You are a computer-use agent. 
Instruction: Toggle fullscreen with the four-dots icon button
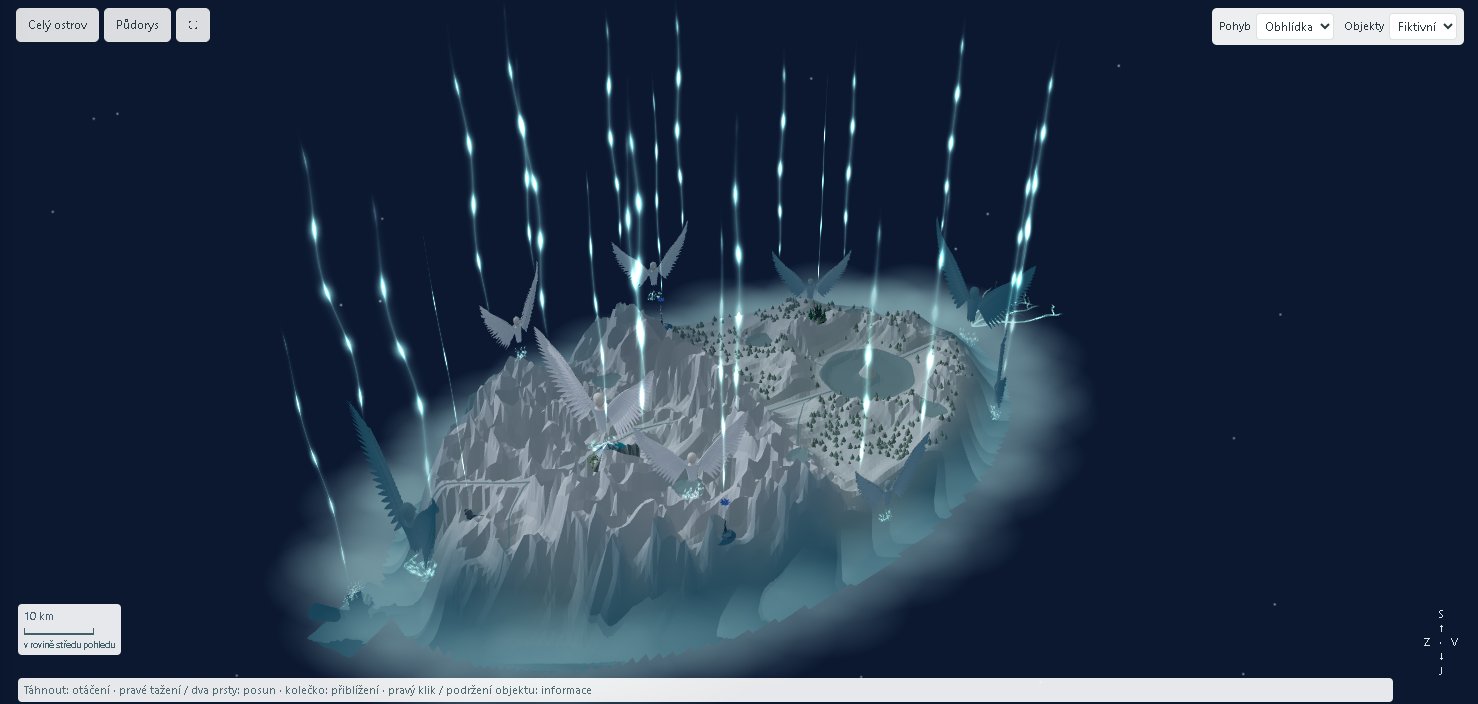193,25
